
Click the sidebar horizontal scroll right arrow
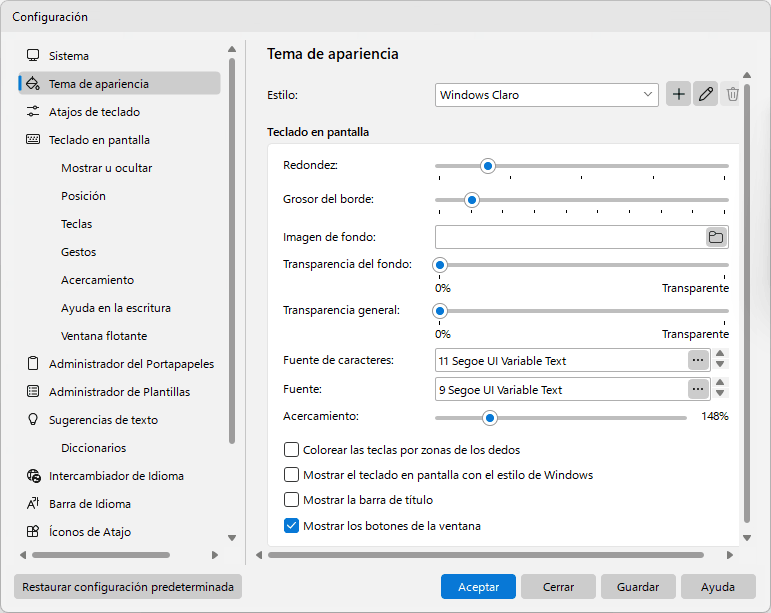click(x=214, y=555)
